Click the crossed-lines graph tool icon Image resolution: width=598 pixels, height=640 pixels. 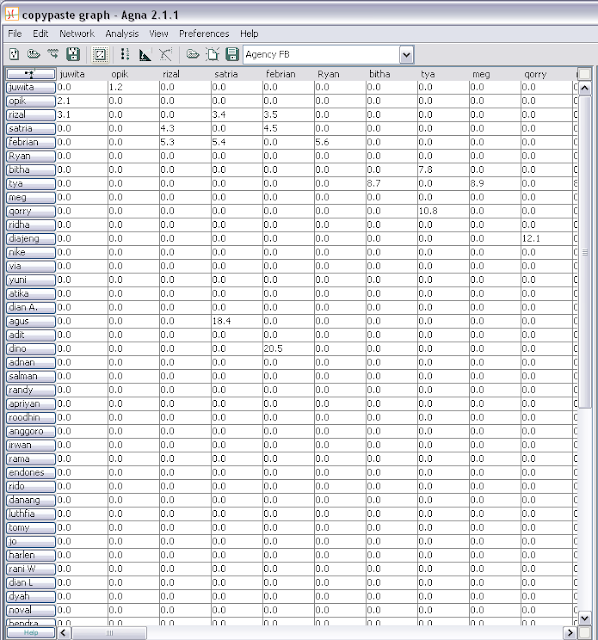coord(165,54)
